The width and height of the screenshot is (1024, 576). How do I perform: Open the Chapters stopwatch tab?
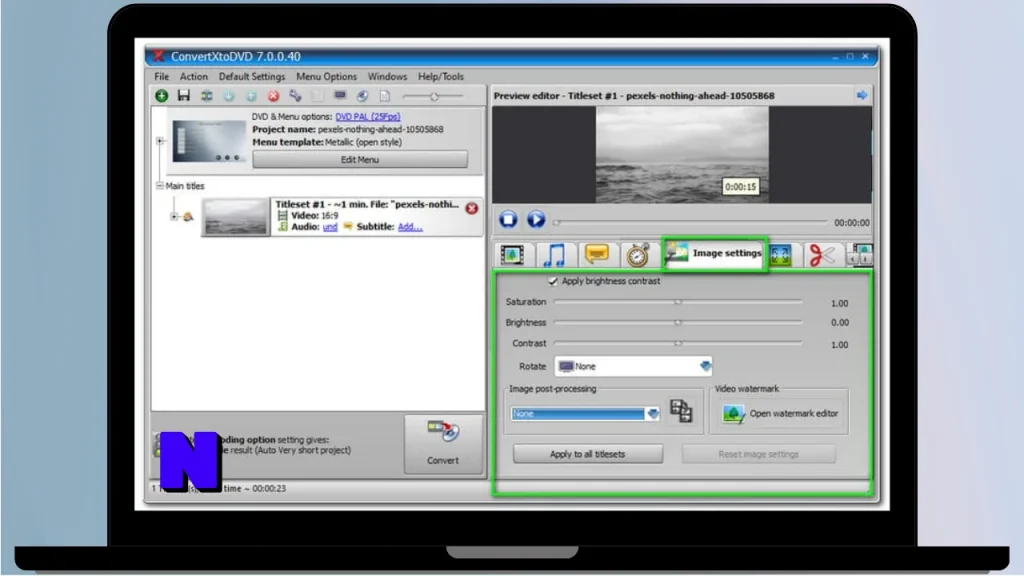638,255
